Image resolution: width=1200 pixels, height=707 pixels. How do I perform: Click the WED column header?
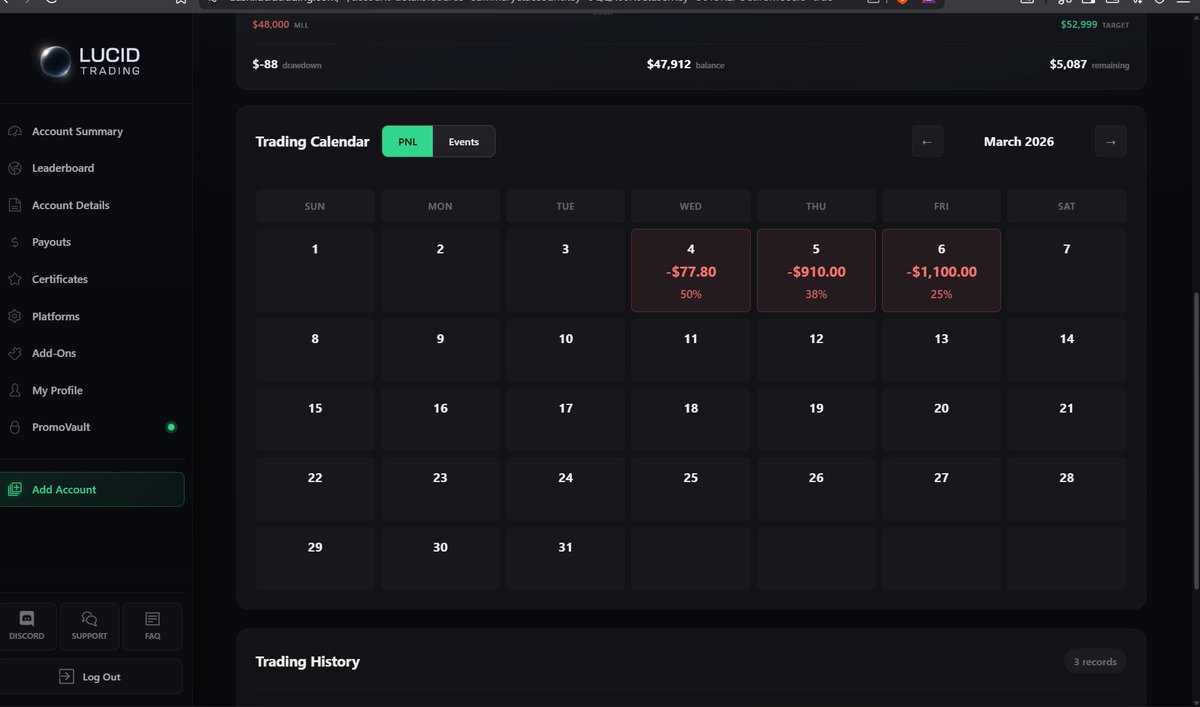[691, 206]
